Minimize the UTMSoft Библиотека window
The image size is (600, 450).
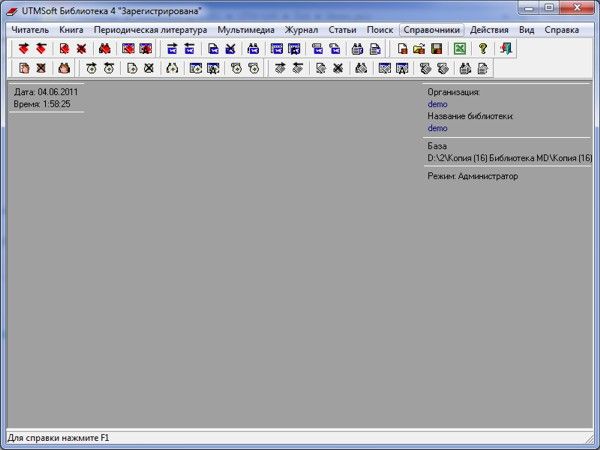(x=529, y=7)
